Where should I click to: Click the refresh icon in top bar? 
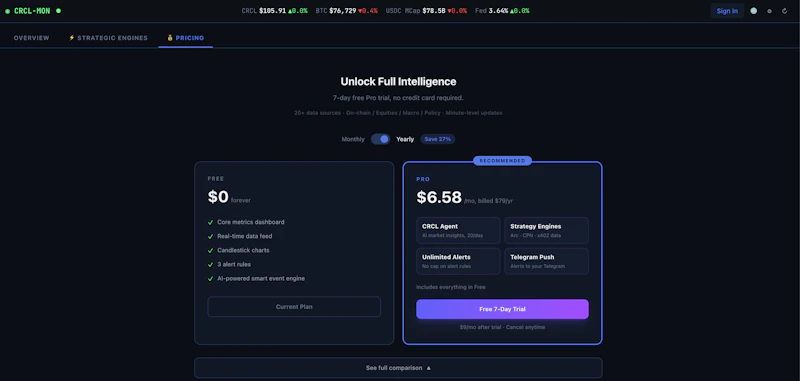point(784,11)
